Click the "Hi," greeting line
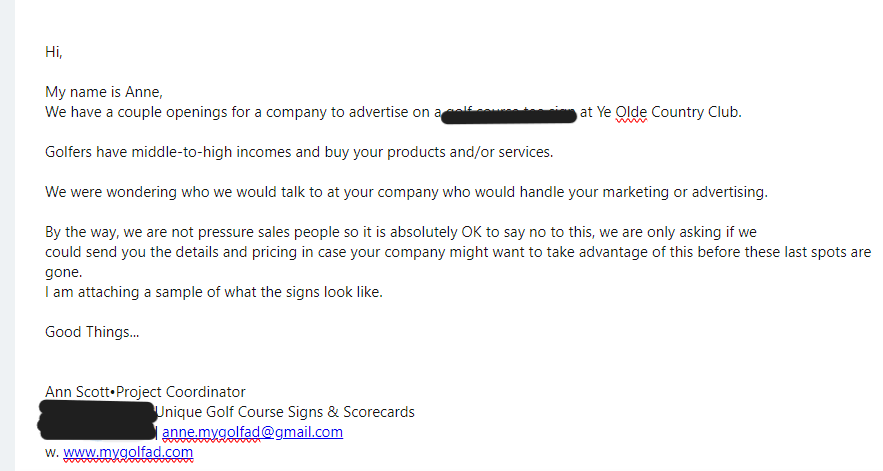883x471 pixels. tap(54, 51)
